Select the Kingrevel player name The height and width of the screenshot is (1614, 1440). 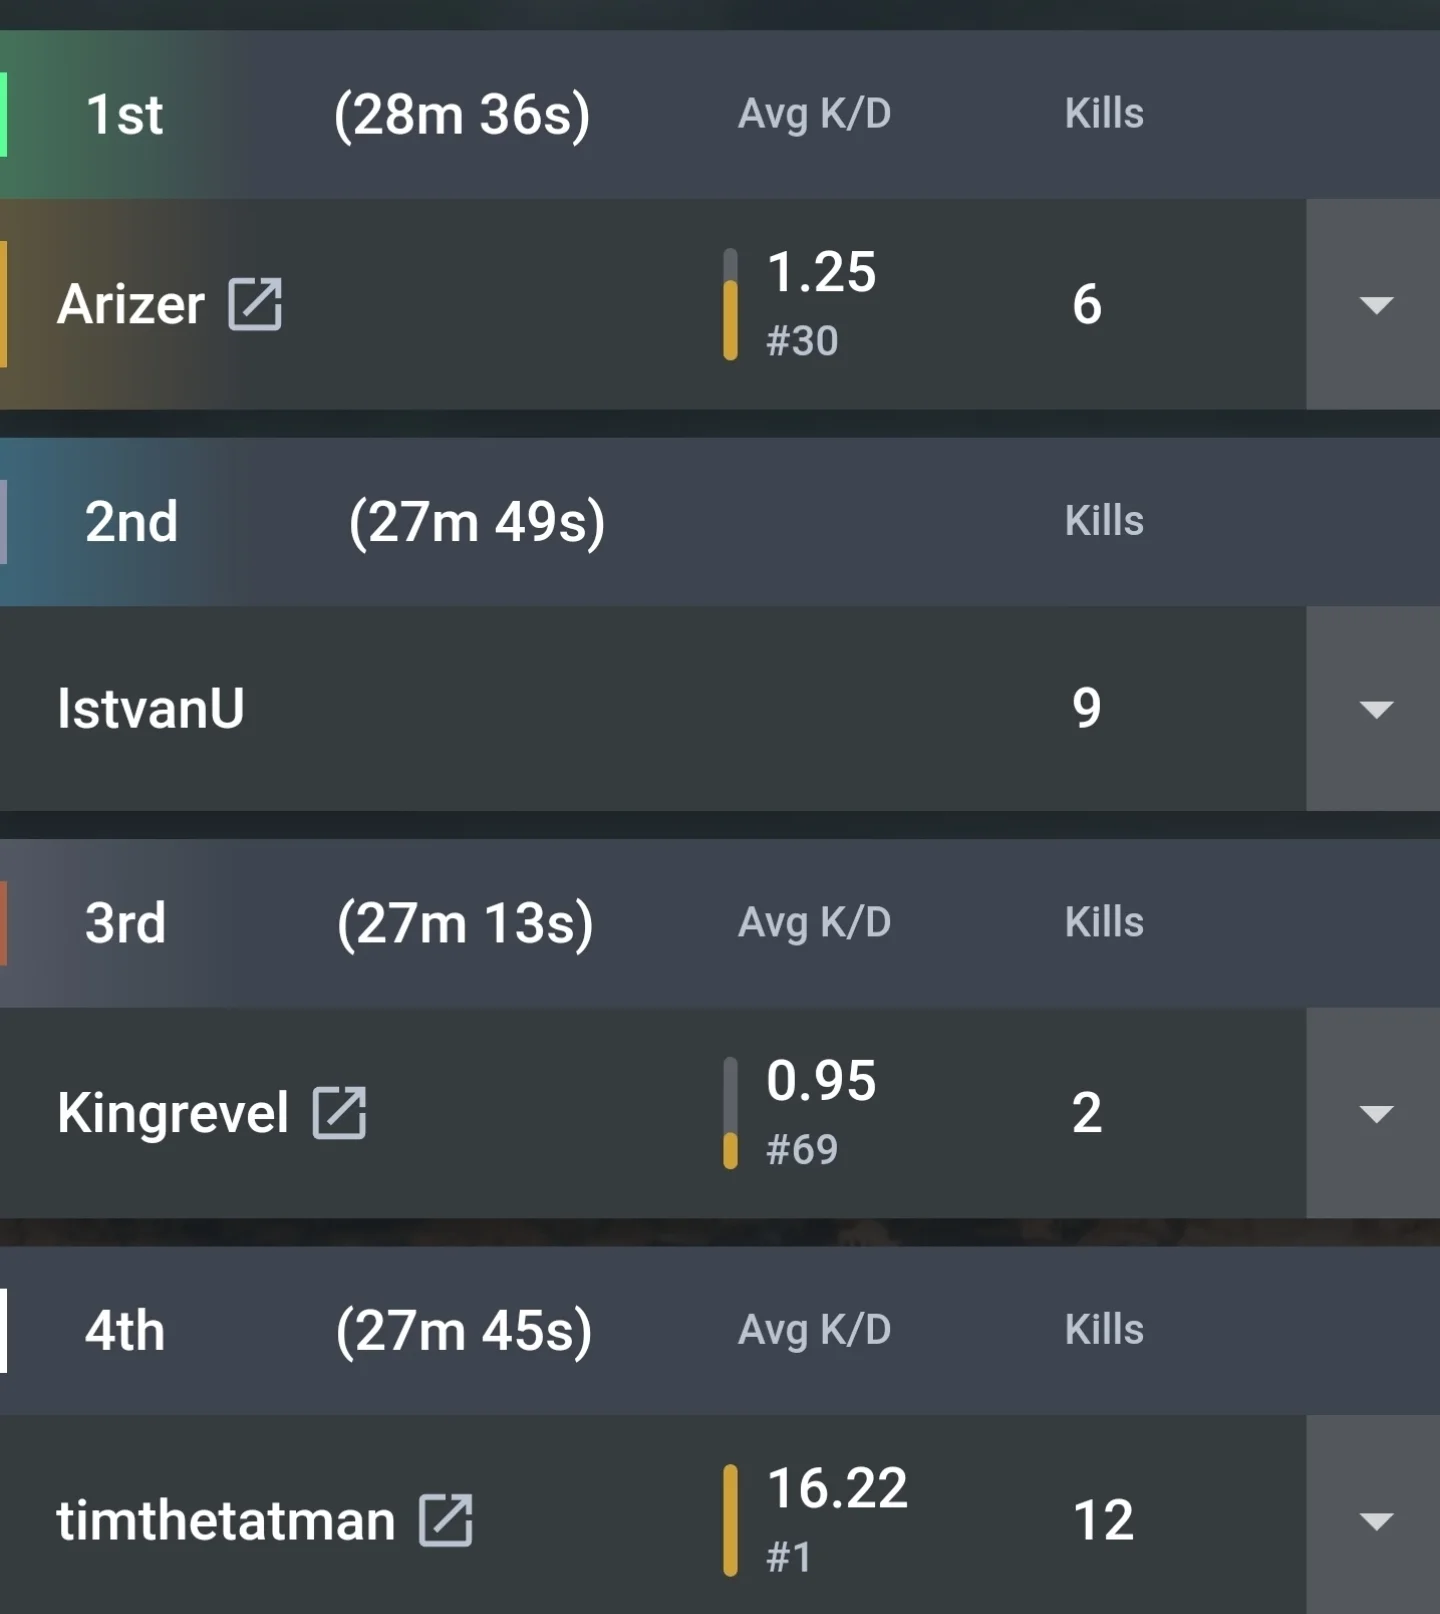click(173, 1113)
